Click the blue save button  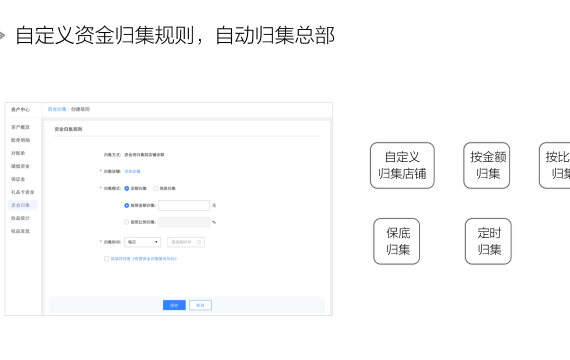(x=174, y=305)
